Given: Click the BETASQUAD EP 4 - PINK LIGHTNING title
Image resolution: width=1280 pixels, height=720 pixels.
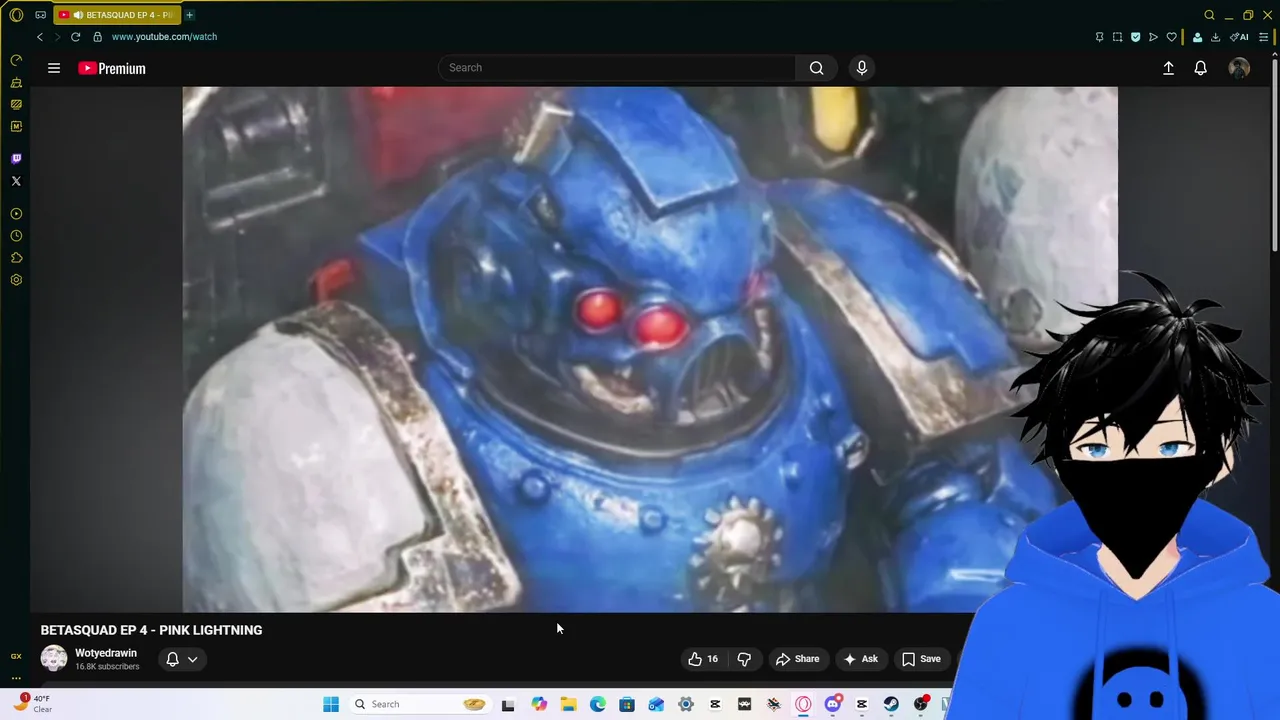Looking at the screenshot, I should coord(151,630).
